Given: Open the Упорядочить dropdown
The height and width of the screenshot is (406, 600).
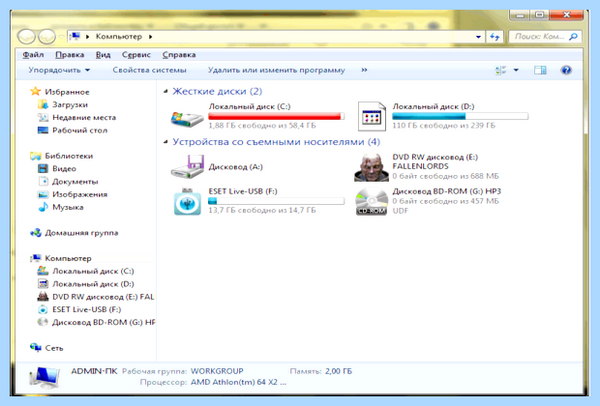Looking at the screenshot, I should tap(59, 70).
